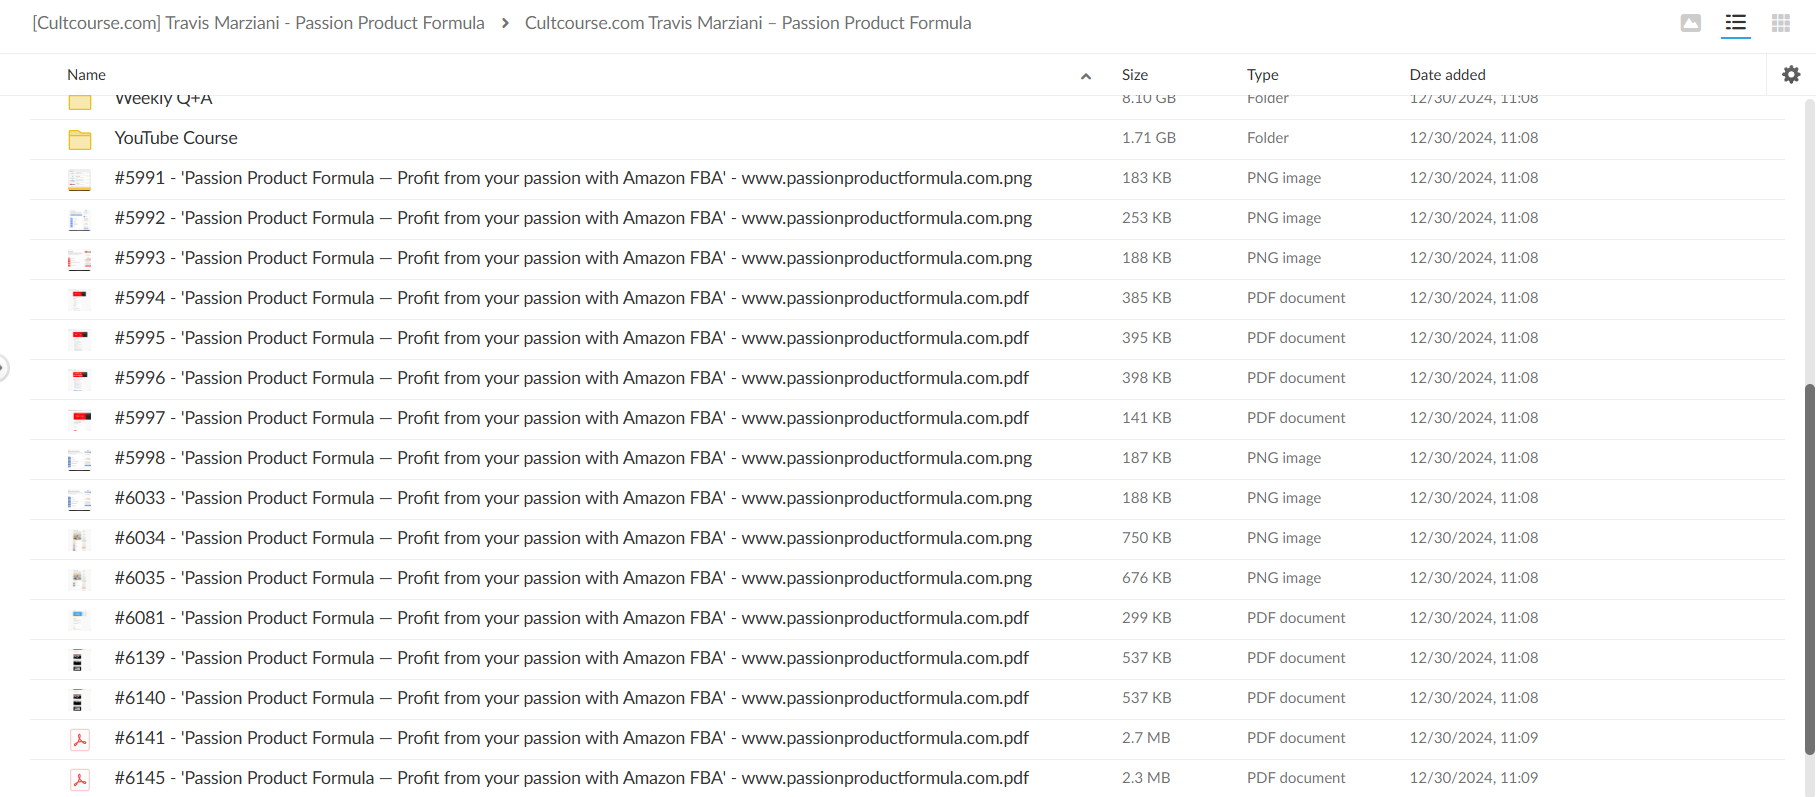Select file #6145 Passion Product Formula pdf

[x=572, y=778]
